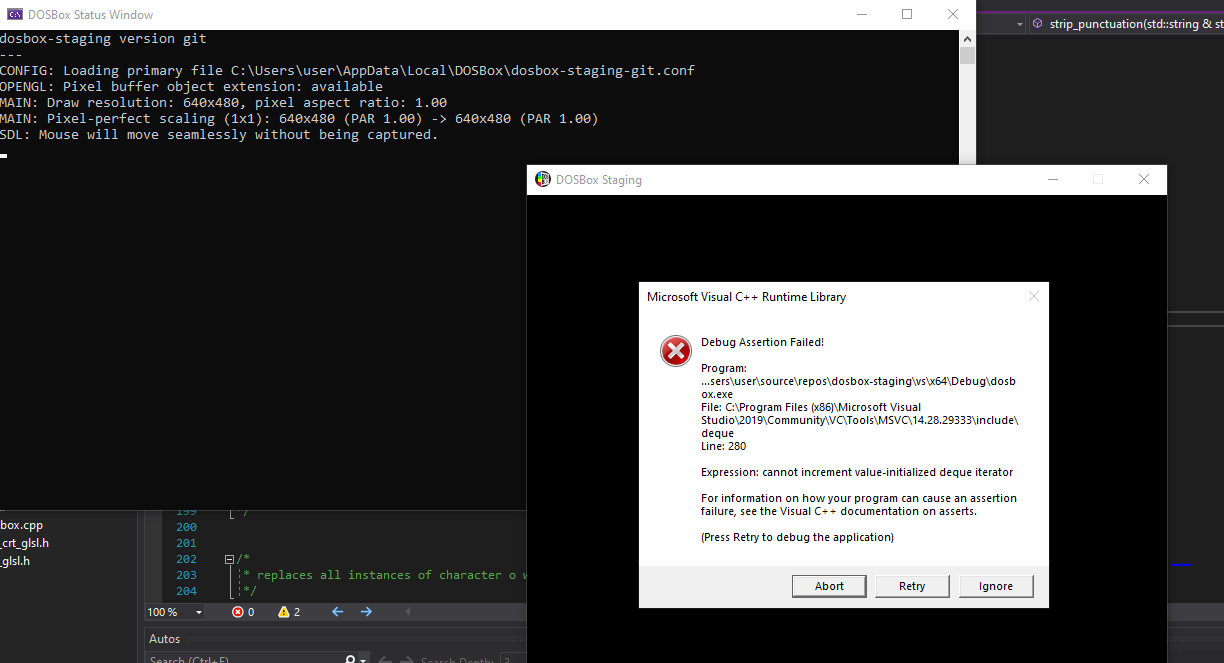
Task: Click the yellow warning count indicator
Action: pyautogui.click(x=289, y=612)
